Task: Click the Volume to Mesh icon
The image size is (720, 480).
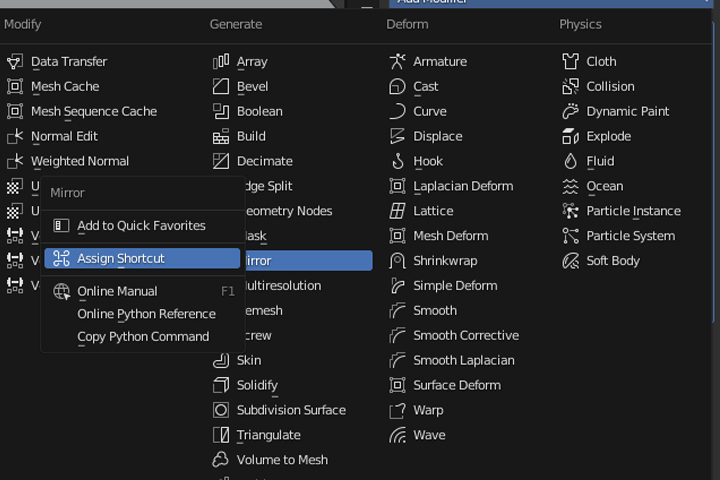Action: point(221,460)
